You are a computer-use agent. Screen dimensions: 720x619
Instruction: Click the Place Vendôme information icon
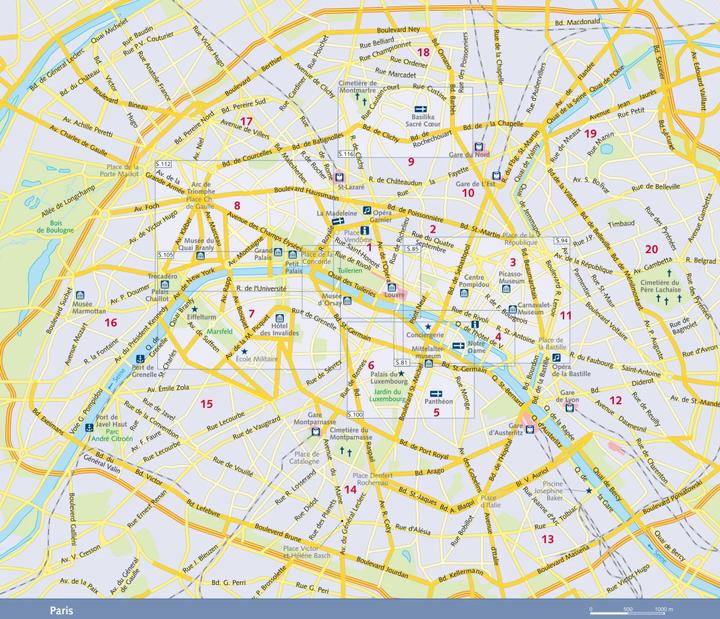tap(365, 231)
